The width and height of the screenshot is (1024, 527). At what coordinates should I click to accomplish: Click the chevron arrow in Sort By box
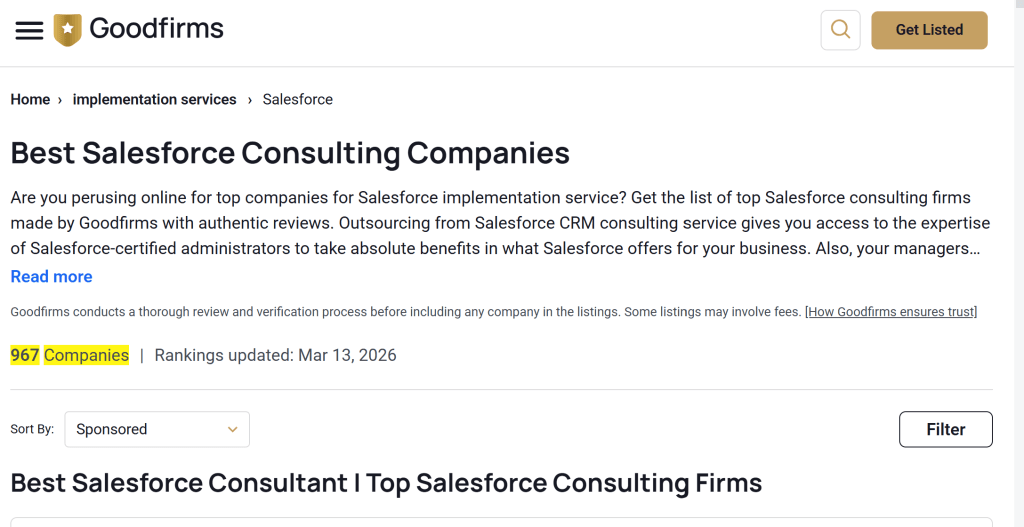point(232,430)
